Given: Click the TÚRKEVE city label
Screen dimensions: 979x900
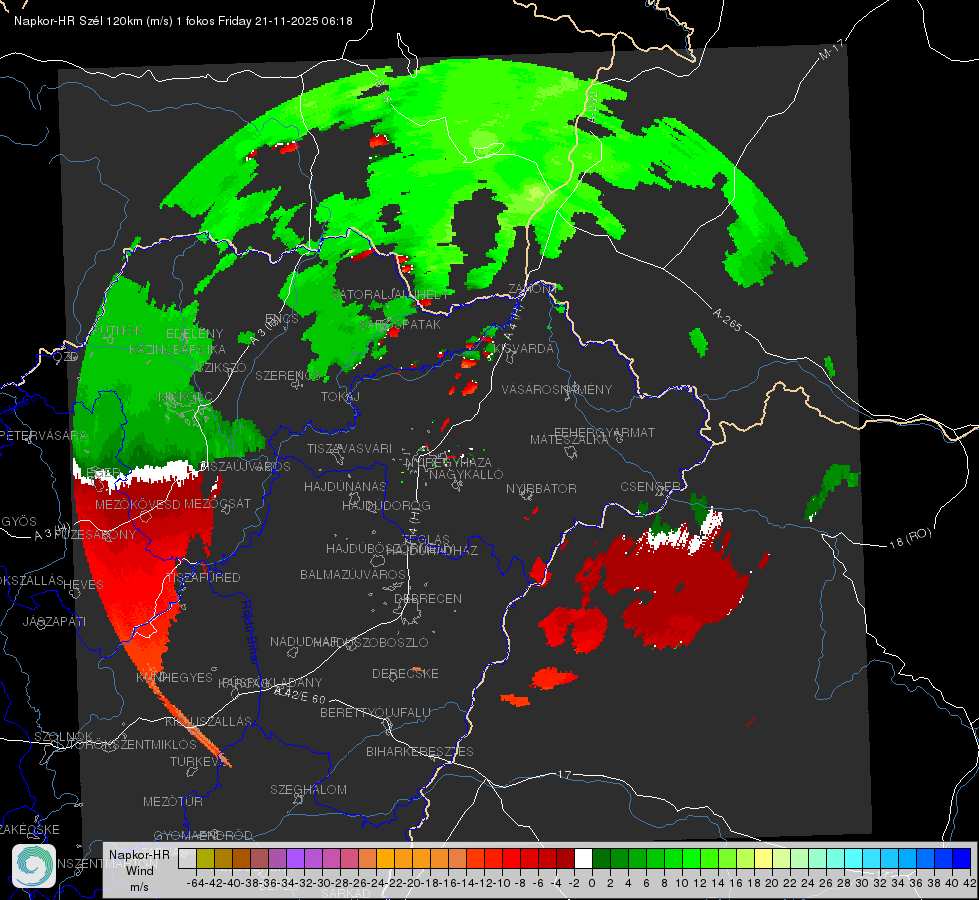Looking at the screenshot, I should 197,761.
